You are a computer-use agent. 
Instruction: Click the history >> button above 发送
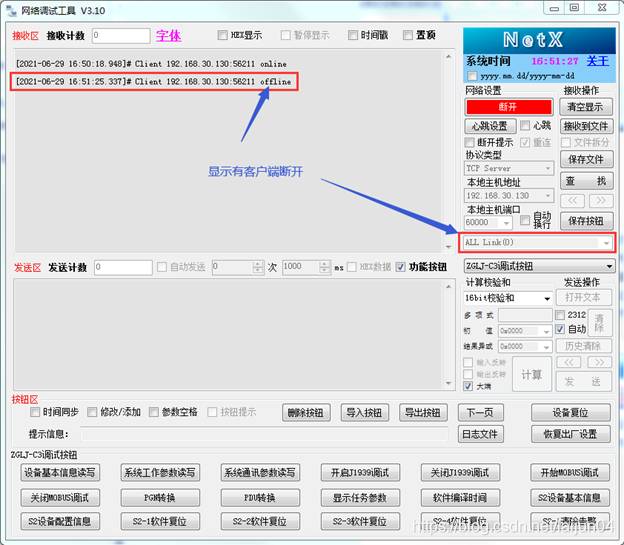point(600,362)
